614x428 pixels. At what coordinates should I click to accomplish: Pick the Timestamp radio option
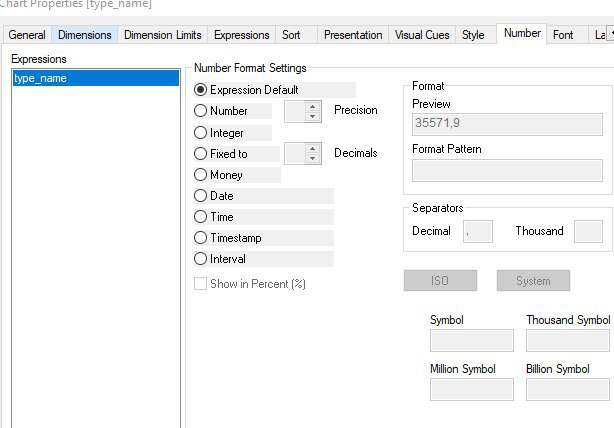(201, 238)
